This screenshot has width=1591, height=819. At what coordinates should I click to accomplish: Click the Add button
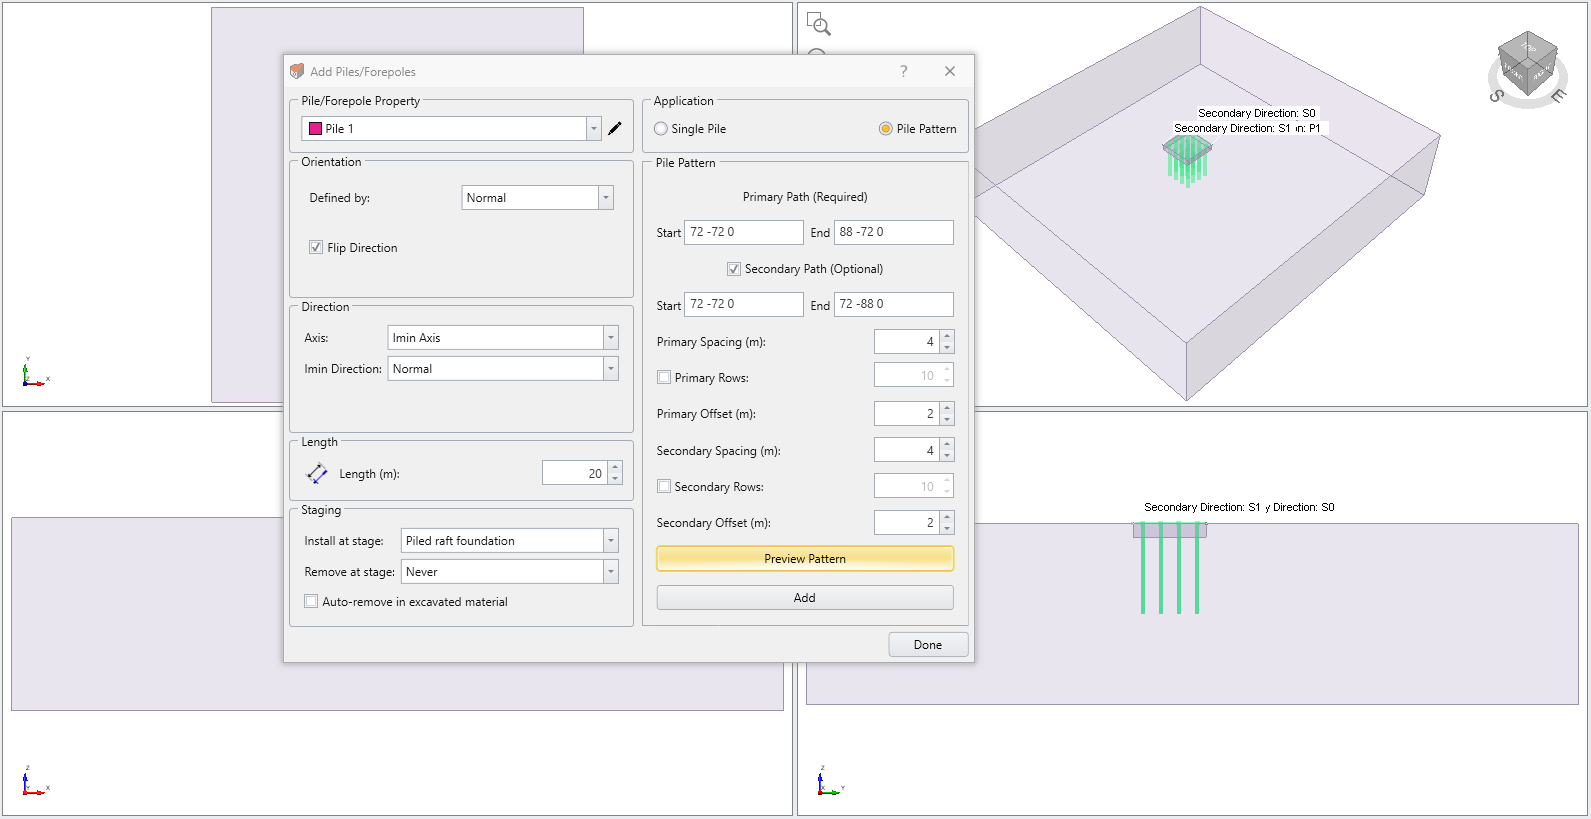(805, 598)
